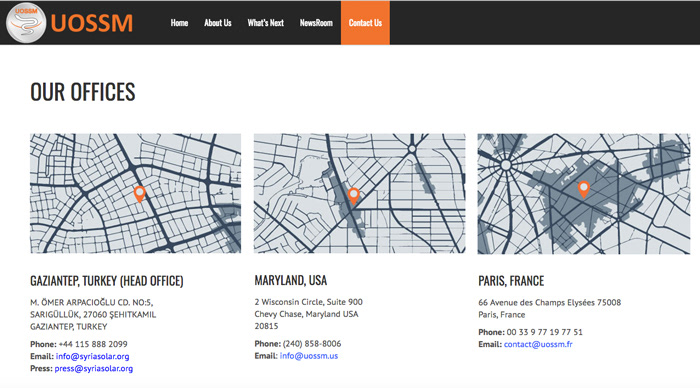
Task: Click the Gaziantep map location pin
Action: click(x=140, y=194)
